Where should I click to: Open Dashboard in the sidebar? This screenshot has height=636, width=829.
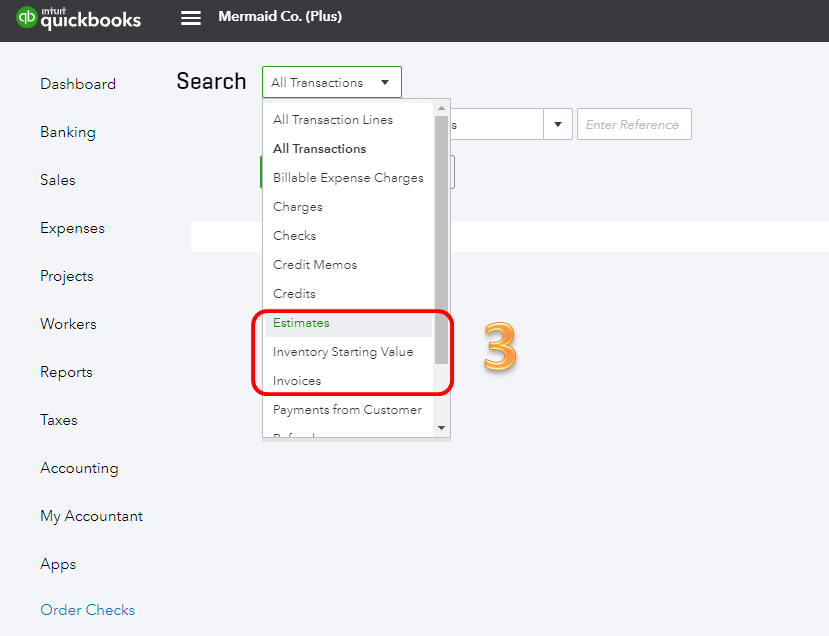click(78, 84)
